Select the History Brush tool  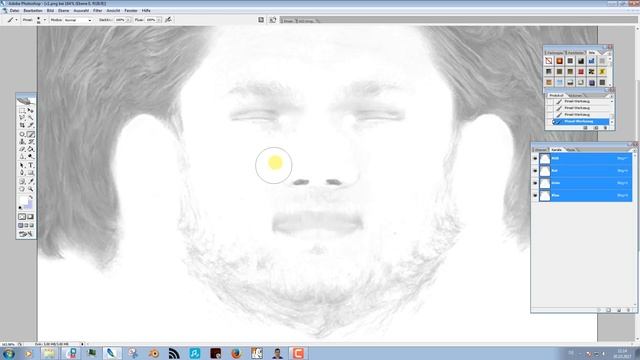(x=31, y=142)
